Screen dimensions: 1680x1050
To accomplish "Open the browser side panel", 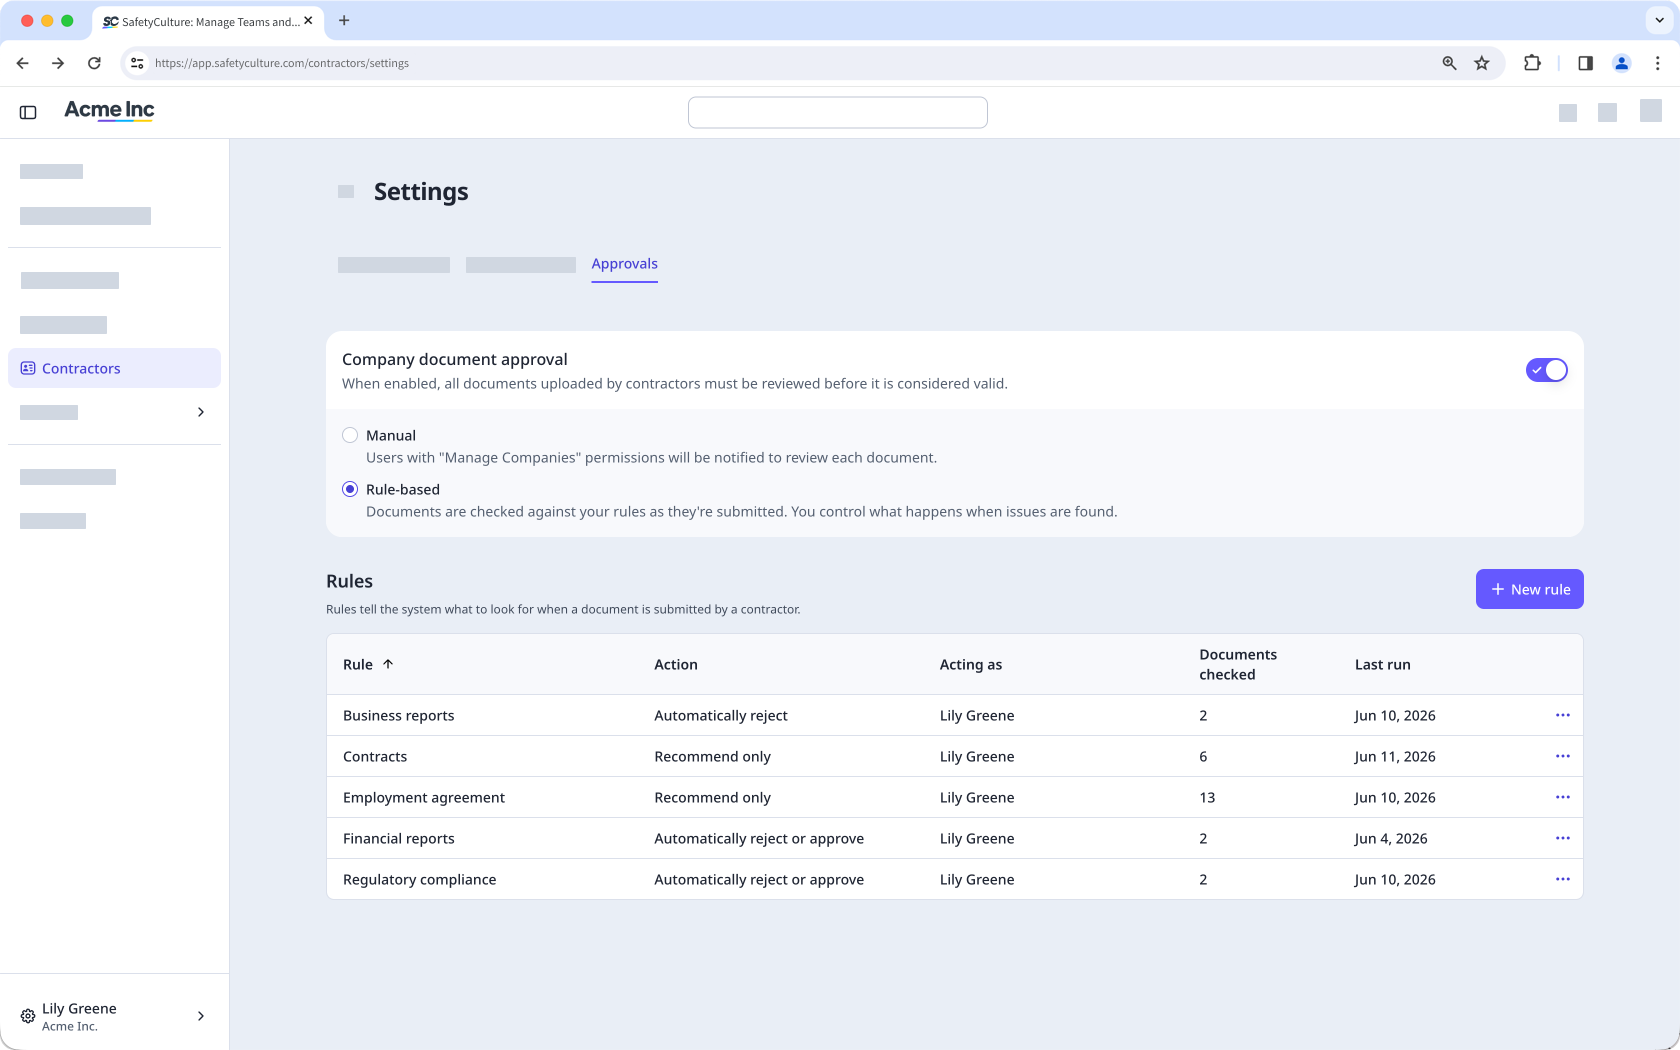I will click(1585, 63).
